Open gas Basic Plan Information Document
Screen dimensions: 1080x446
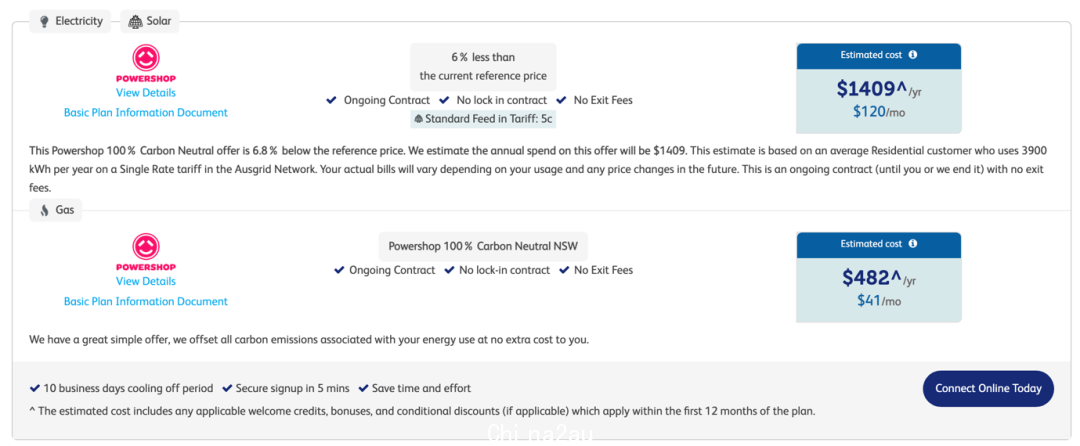tap(146, 301)
